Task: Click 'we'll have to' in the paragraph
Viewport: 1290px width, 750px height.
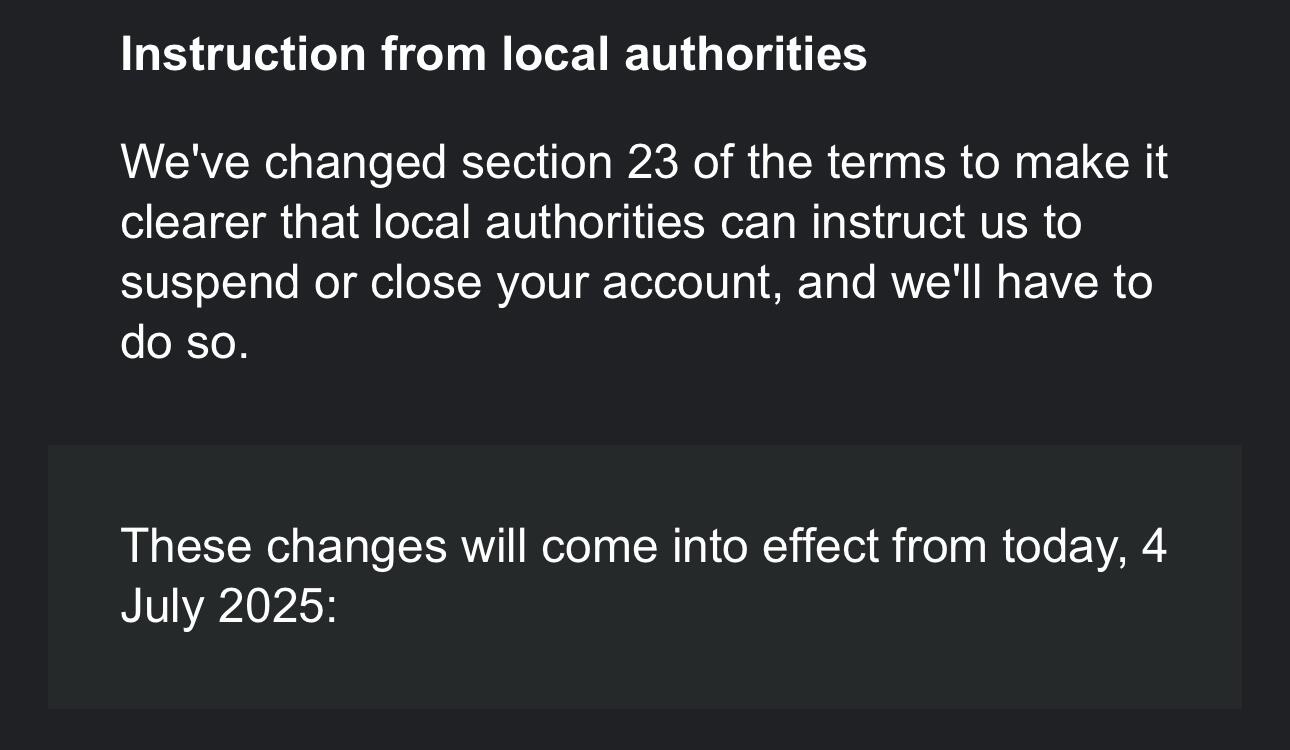Action: pyautogui.click(x=1021, y=283)
